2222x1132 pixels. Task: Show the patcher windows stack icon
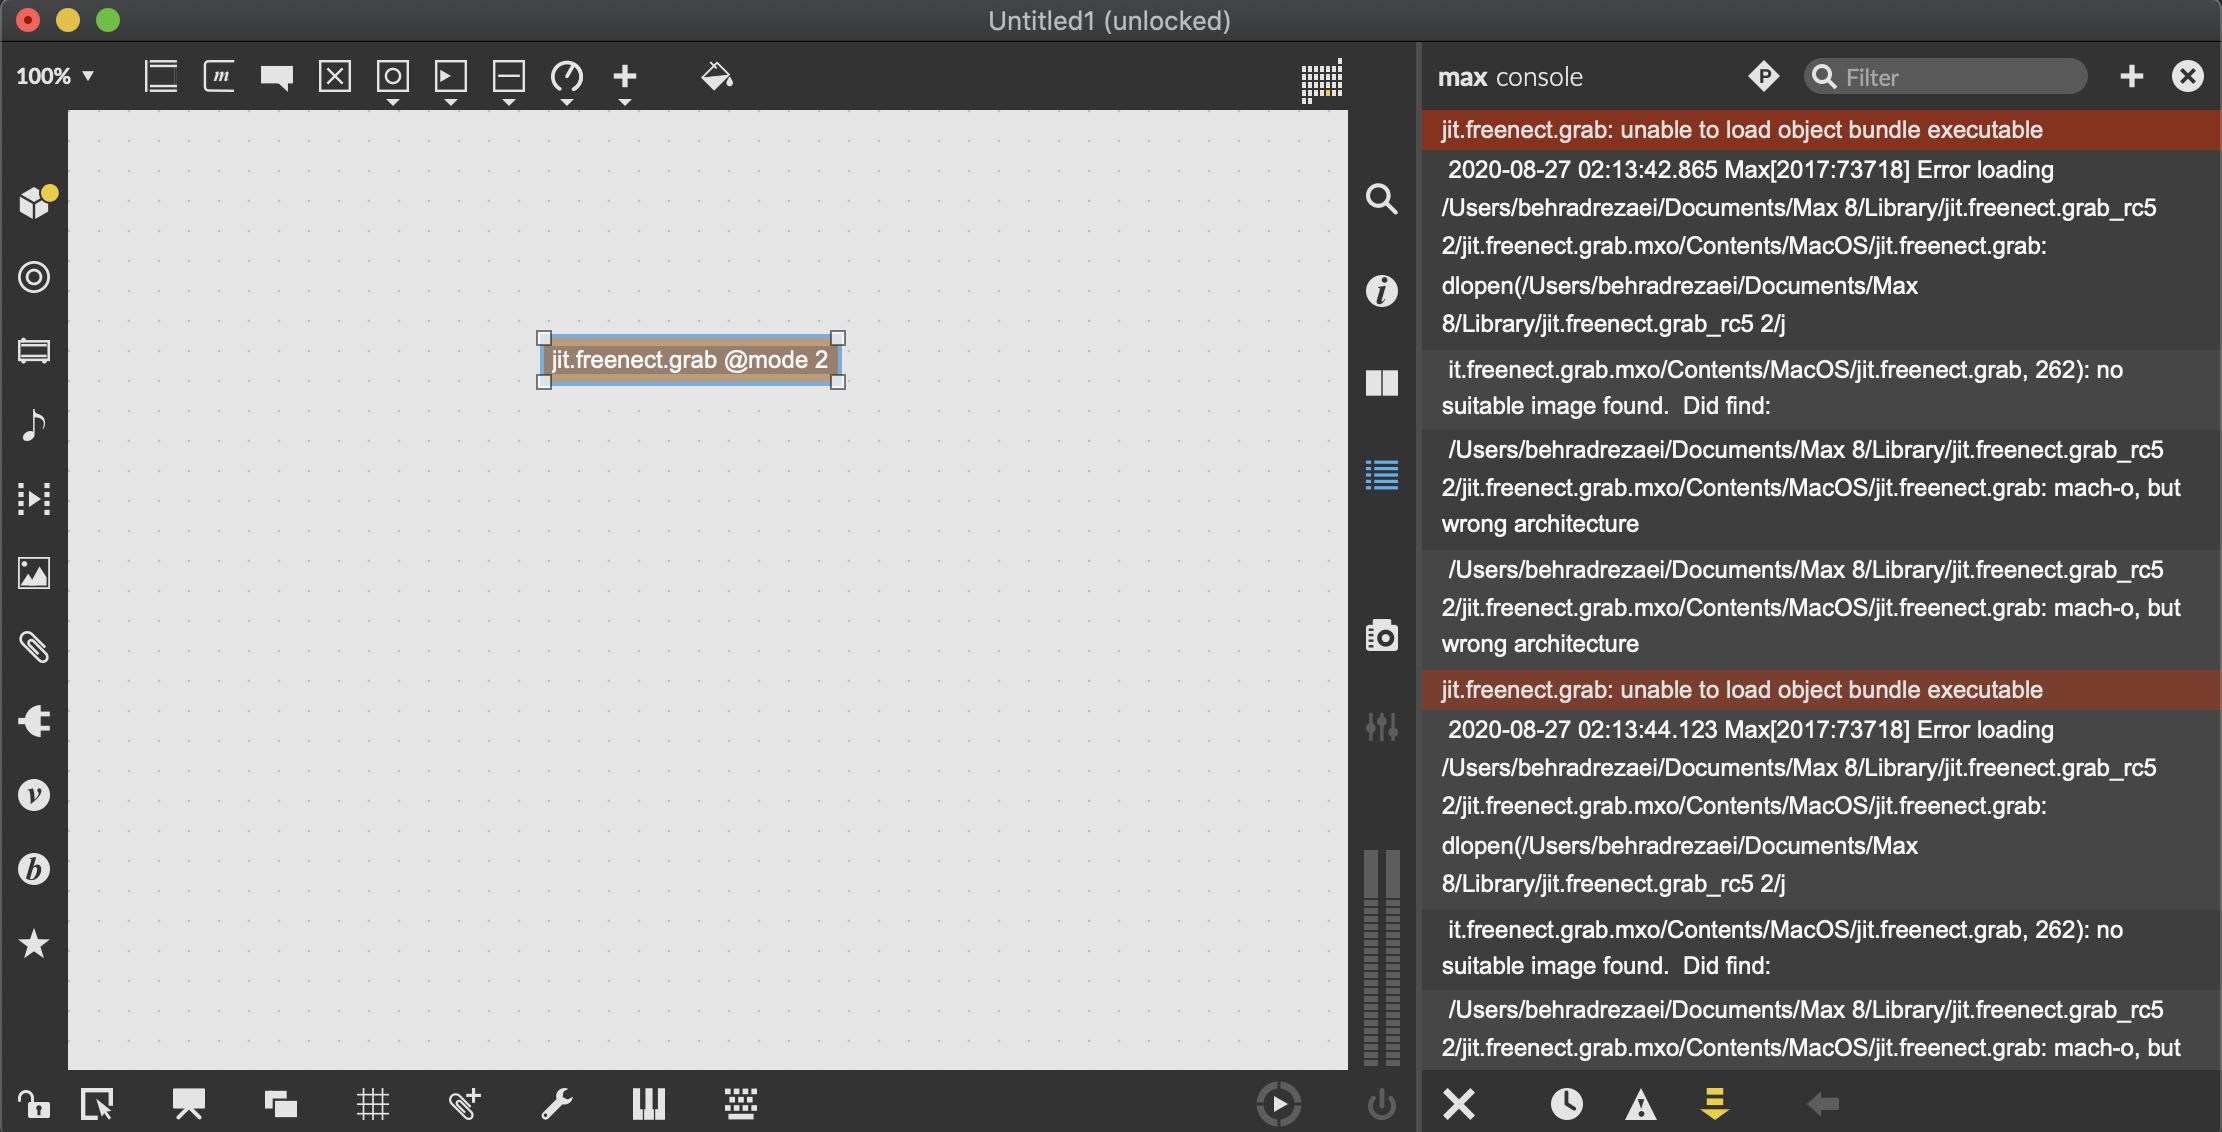281,1104
